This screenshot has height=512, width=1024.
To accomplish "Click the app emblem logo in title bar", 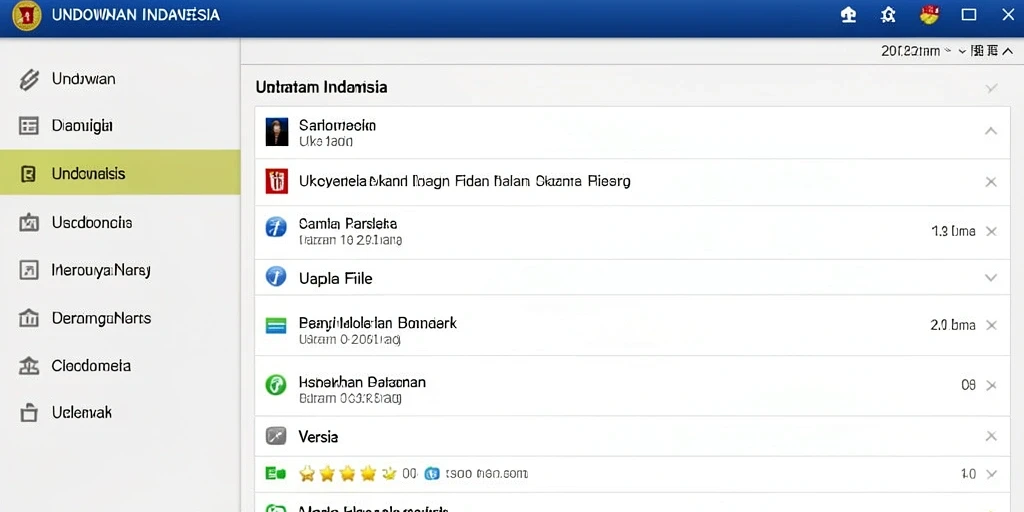I will pyautogui.click(x=26, y=15).
